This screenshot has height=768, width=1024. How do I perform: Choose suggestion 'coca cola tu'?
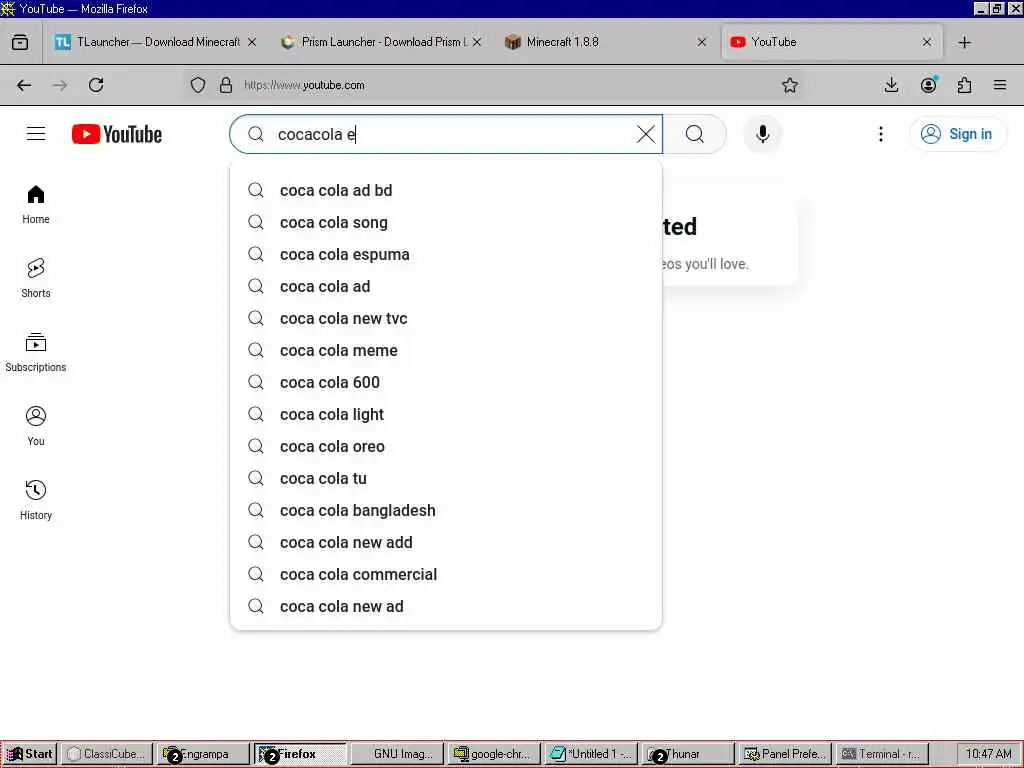(446, 478)
